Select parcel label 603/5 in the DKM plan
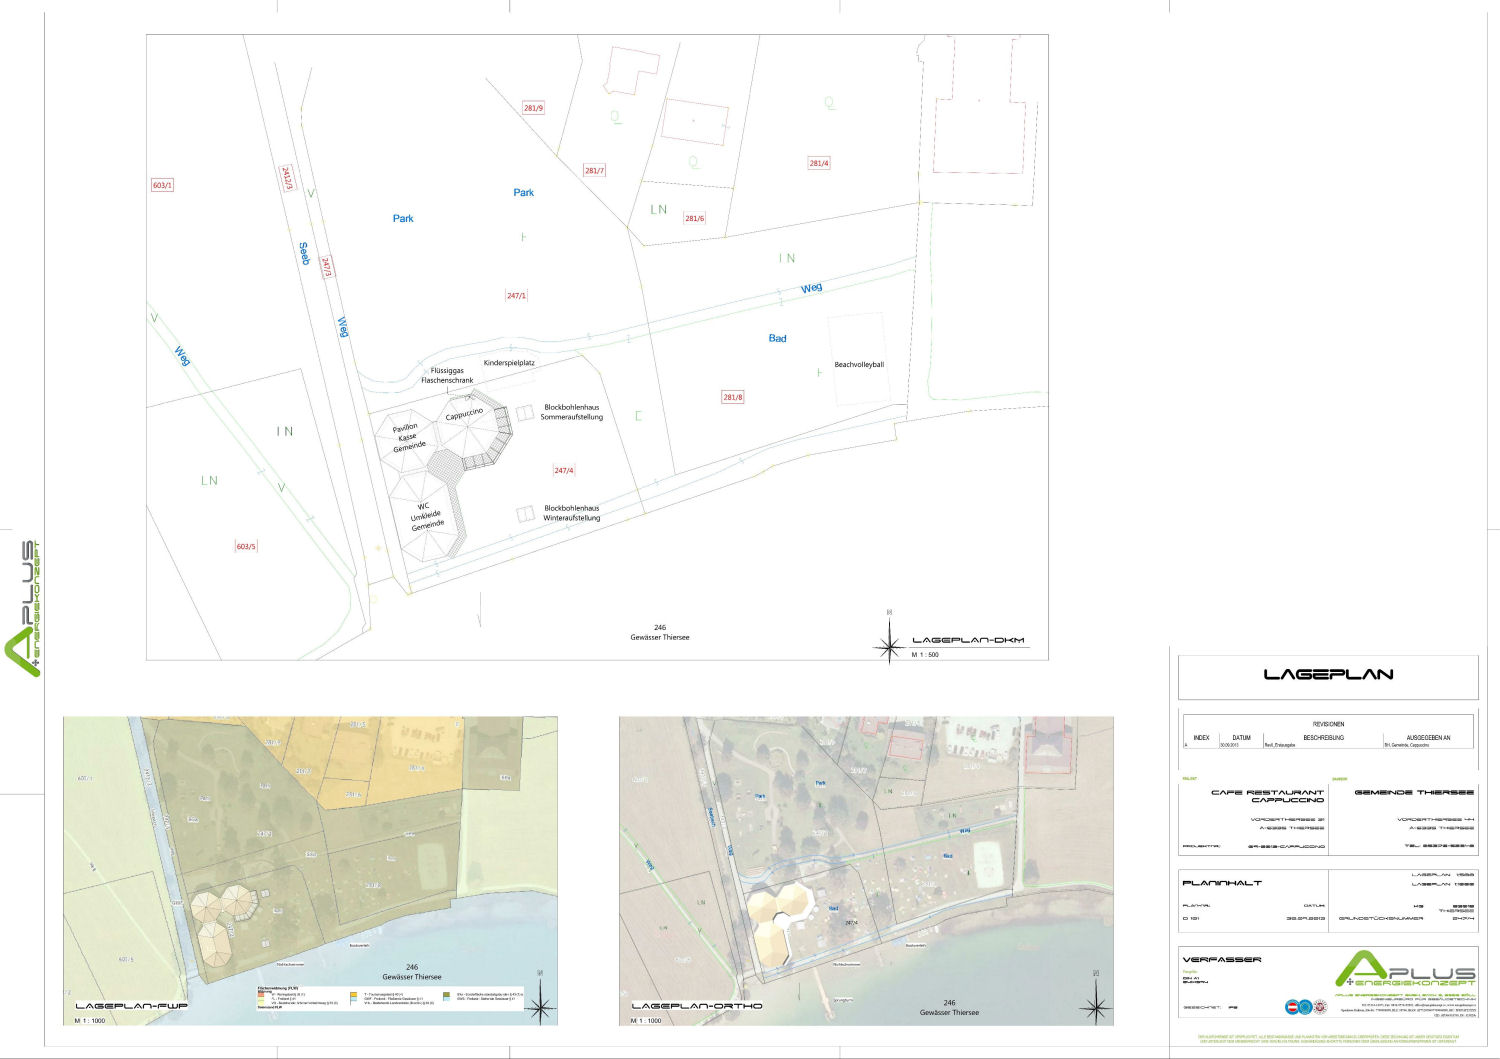This screenshot has height=1059, width=1500. (x=245, y=546)
